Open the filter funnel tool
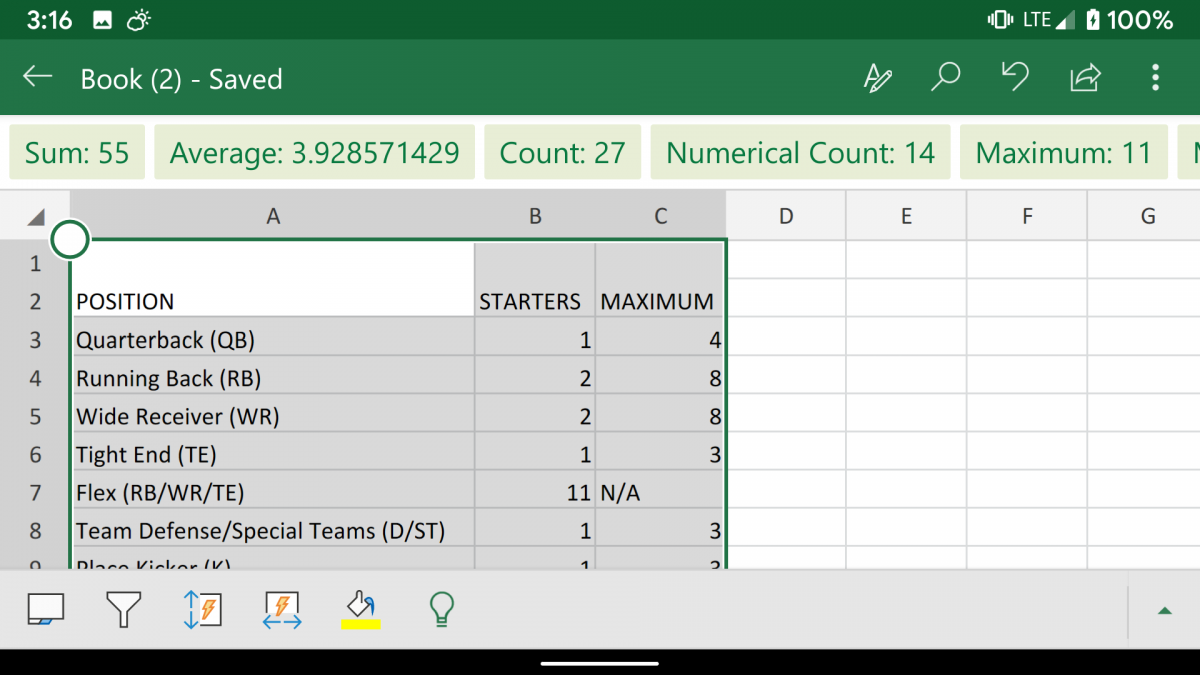The height and width of the screenshot is (675, 1200). pos(123,609)
